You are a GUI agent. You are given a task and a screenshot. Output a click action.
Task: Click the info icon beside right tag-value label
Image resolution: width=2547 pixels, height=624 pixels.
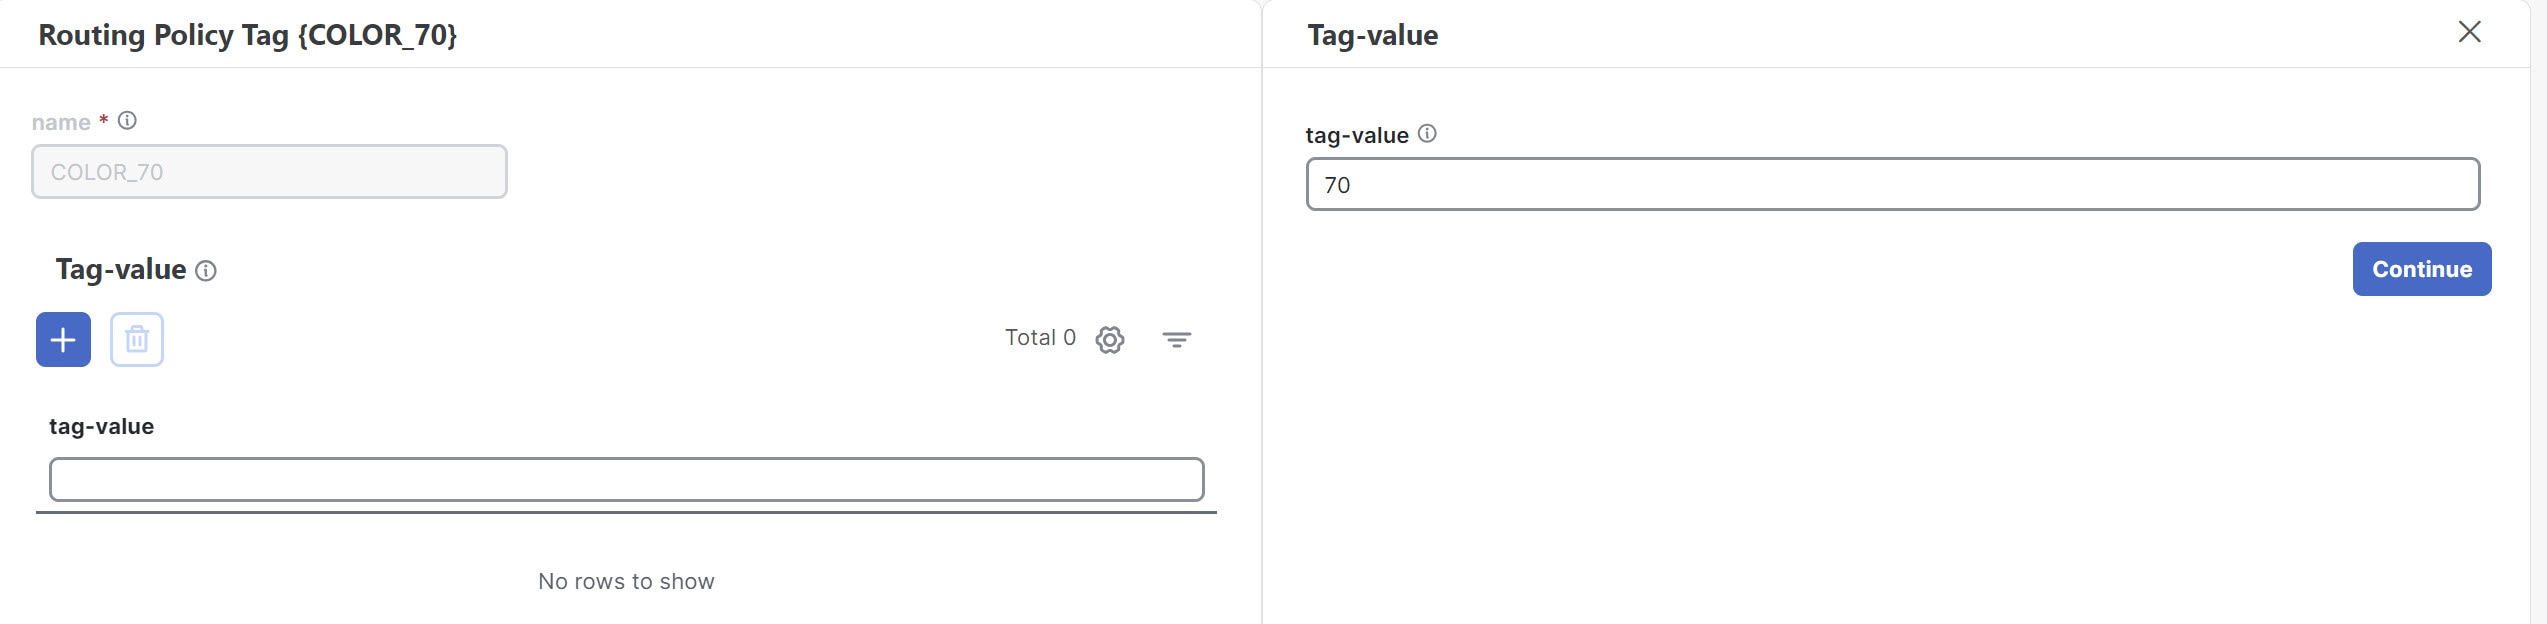(x=1426, y=132)
